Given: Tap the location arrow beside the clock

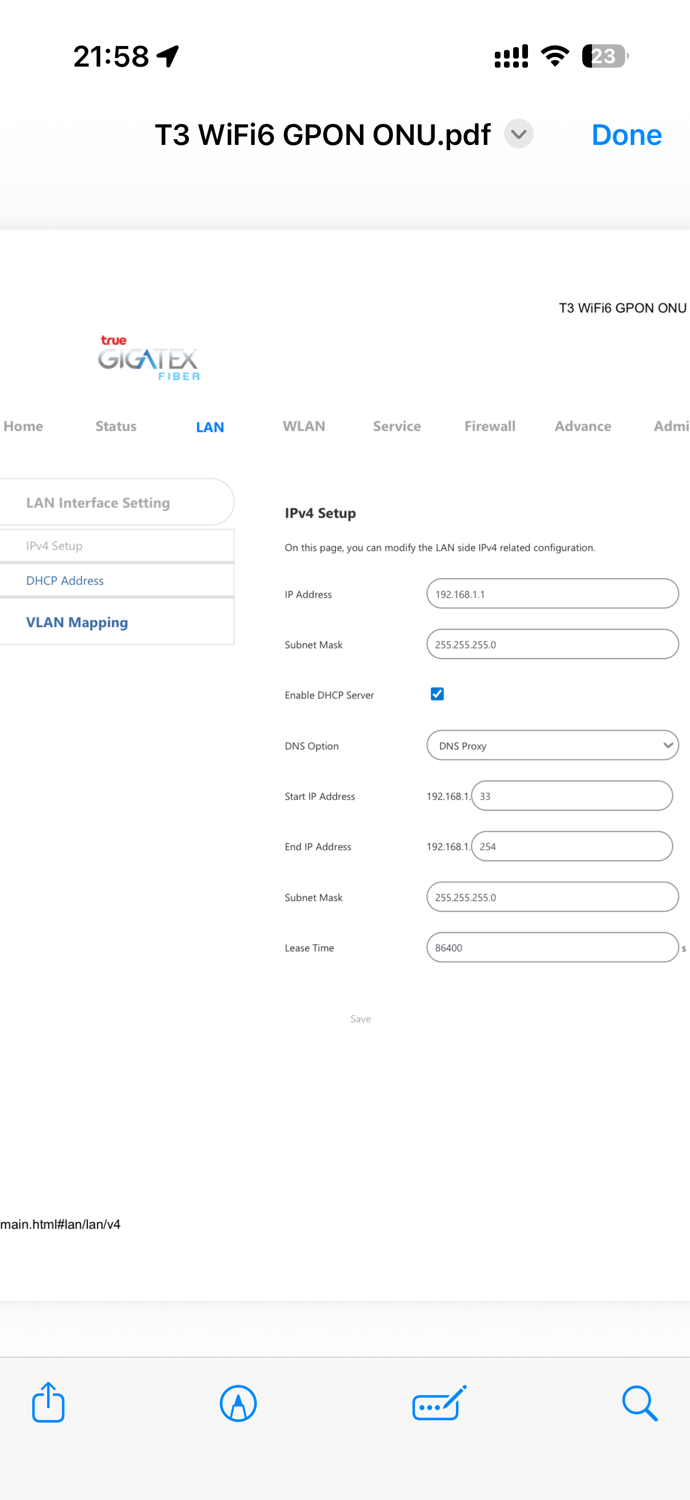Looking at the screenshot, I should click(x=168, y=56).
